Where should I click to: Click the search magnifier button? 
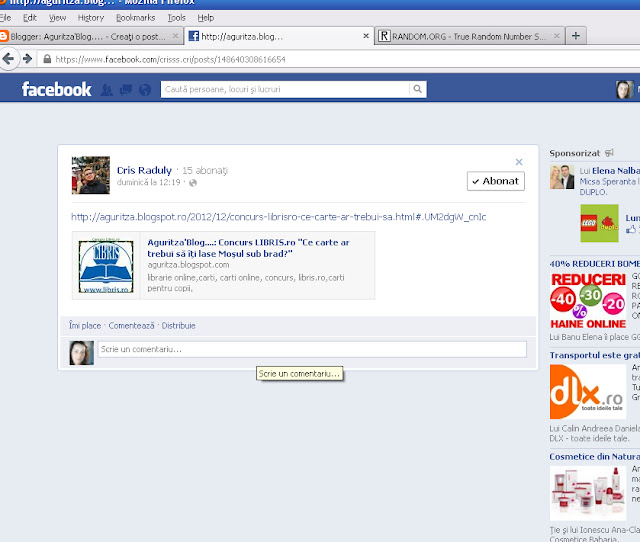point(418,89)
